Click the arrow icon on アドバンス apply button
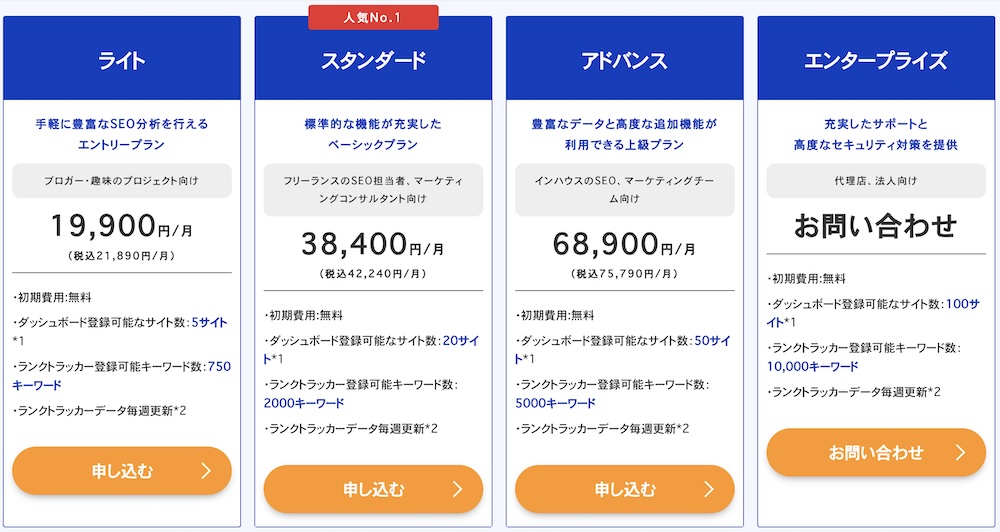Viewport: 1000px width, 532px height. (x=709, y=489)
